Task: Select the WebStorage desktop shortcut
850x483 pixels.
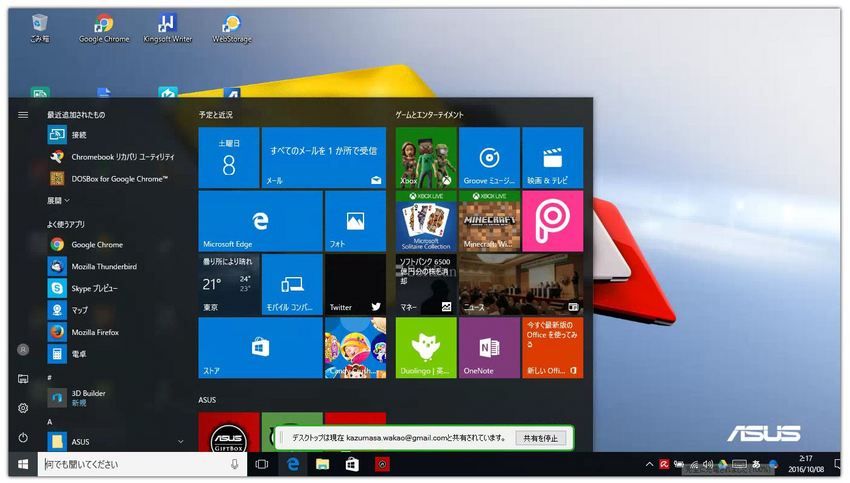Action: [232, 28]
